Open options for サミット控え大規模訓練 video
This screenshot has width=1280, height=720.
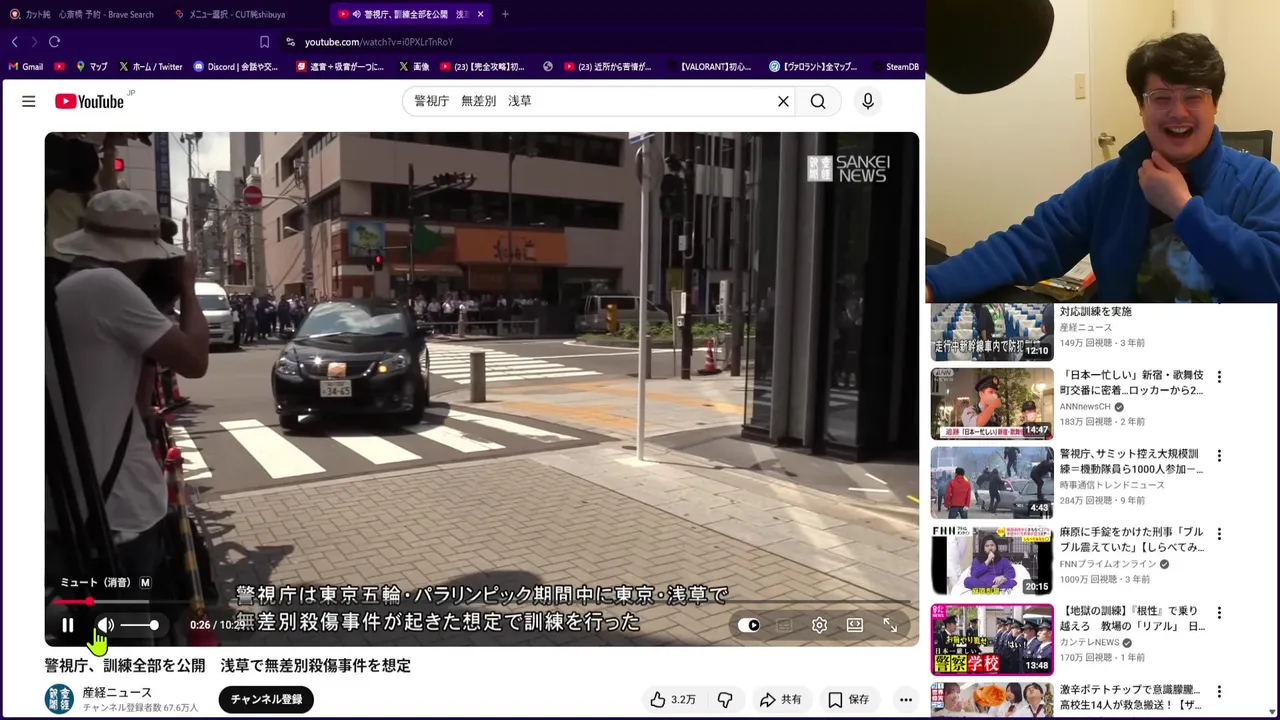pyautogui.click(x=1219, y=456)
